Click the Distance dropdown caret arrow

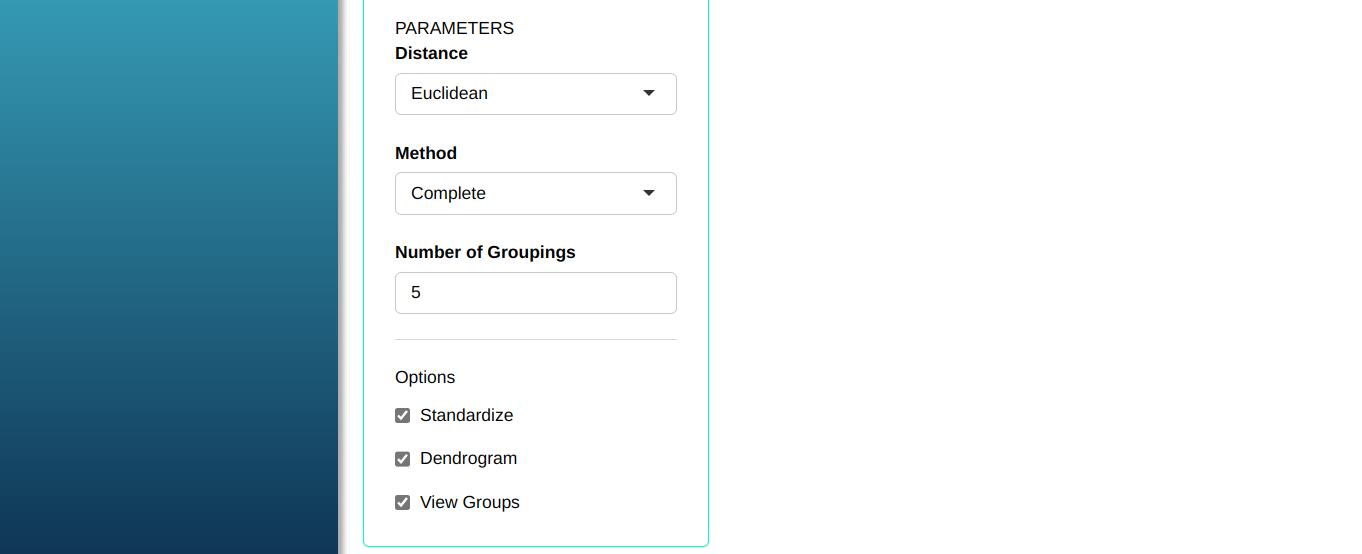click(649, 93)
